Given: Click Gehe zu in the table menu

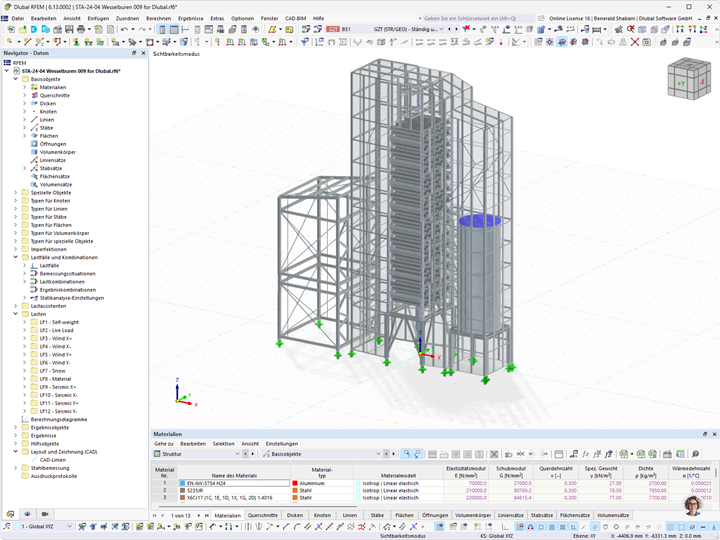Looking at the screenshot, I should click(163, 444).
